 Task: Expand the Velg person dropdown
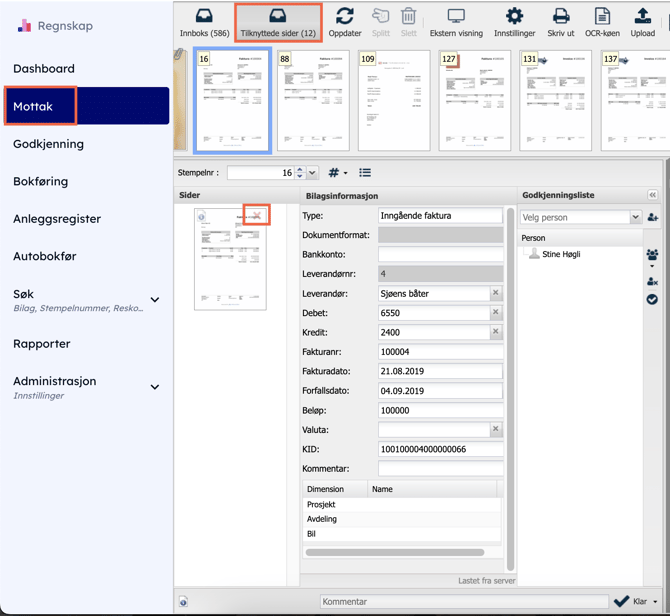(635, 217)
